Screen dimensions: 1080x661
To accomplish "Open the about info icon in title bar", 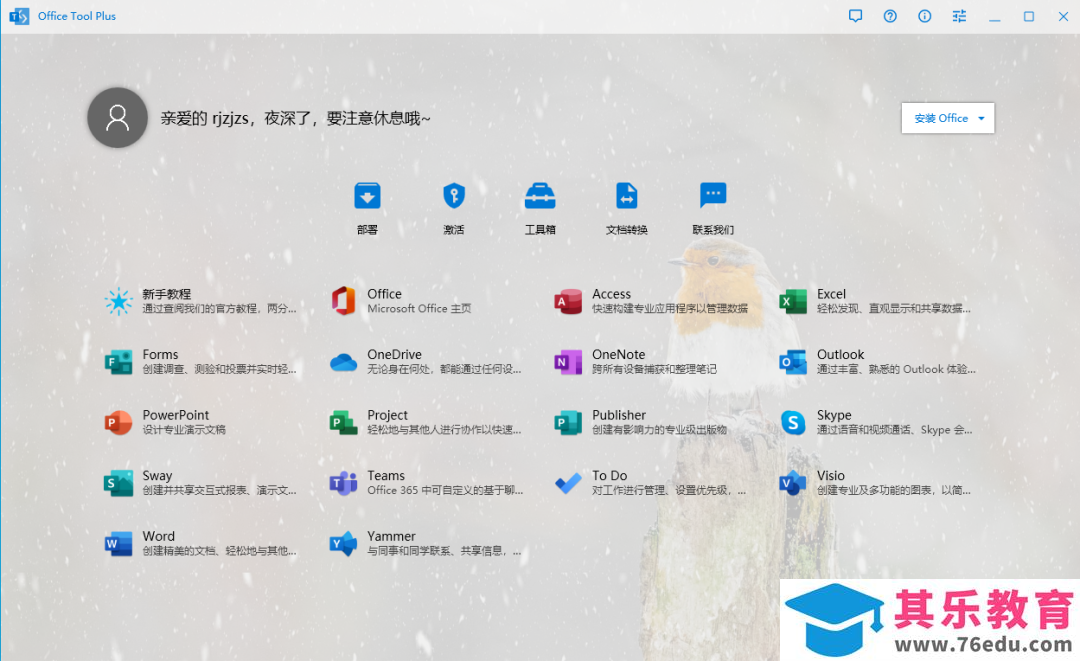I will click(924, 16).
